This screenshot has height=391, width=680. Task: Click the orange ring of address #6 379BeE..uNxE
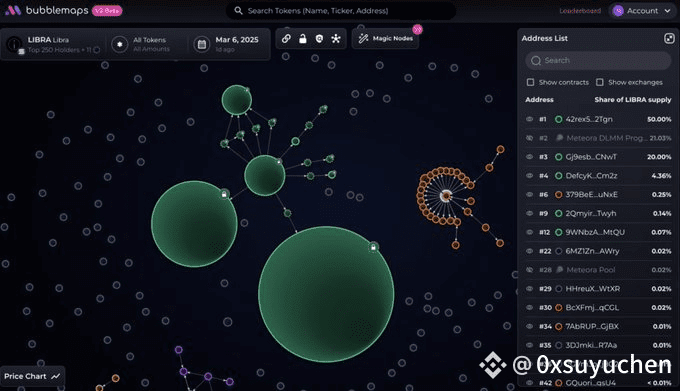pyautogui.click(x=559, y=195)
